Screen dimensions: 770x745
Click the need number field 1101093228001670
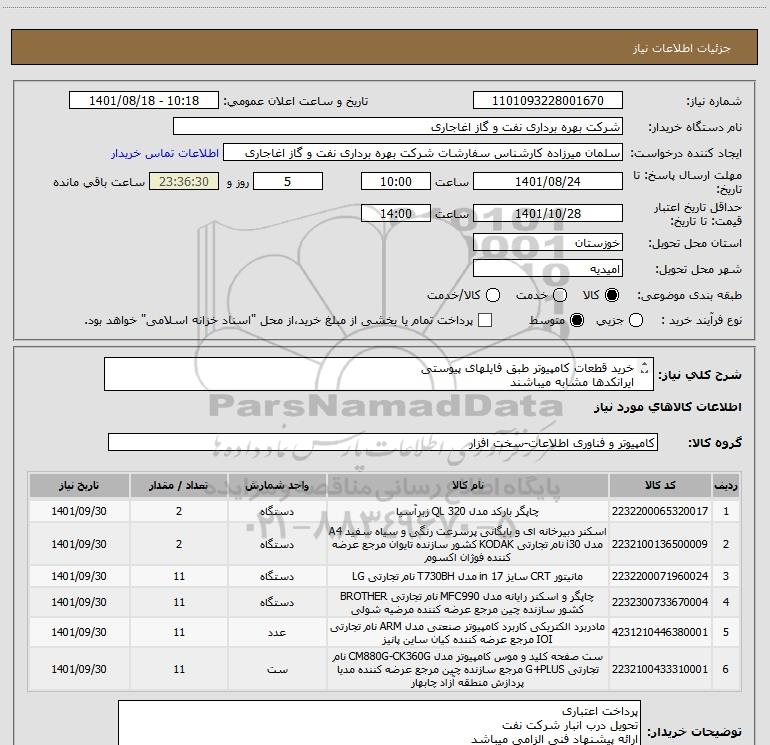548,101
